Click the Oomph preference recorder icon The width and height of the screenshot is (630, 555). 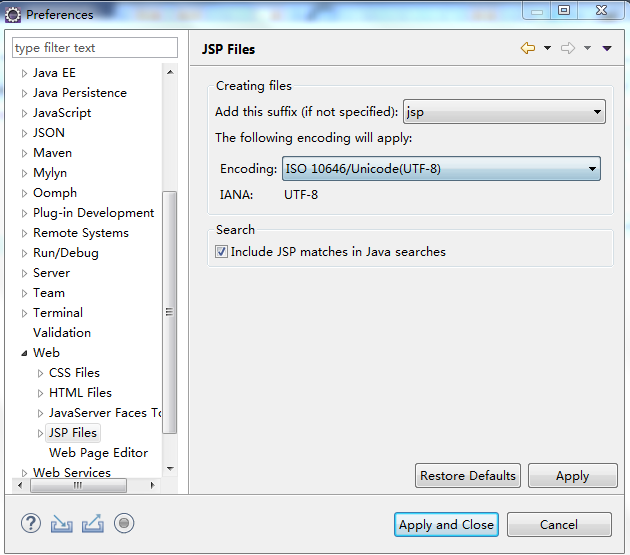[x=124, y=523]
